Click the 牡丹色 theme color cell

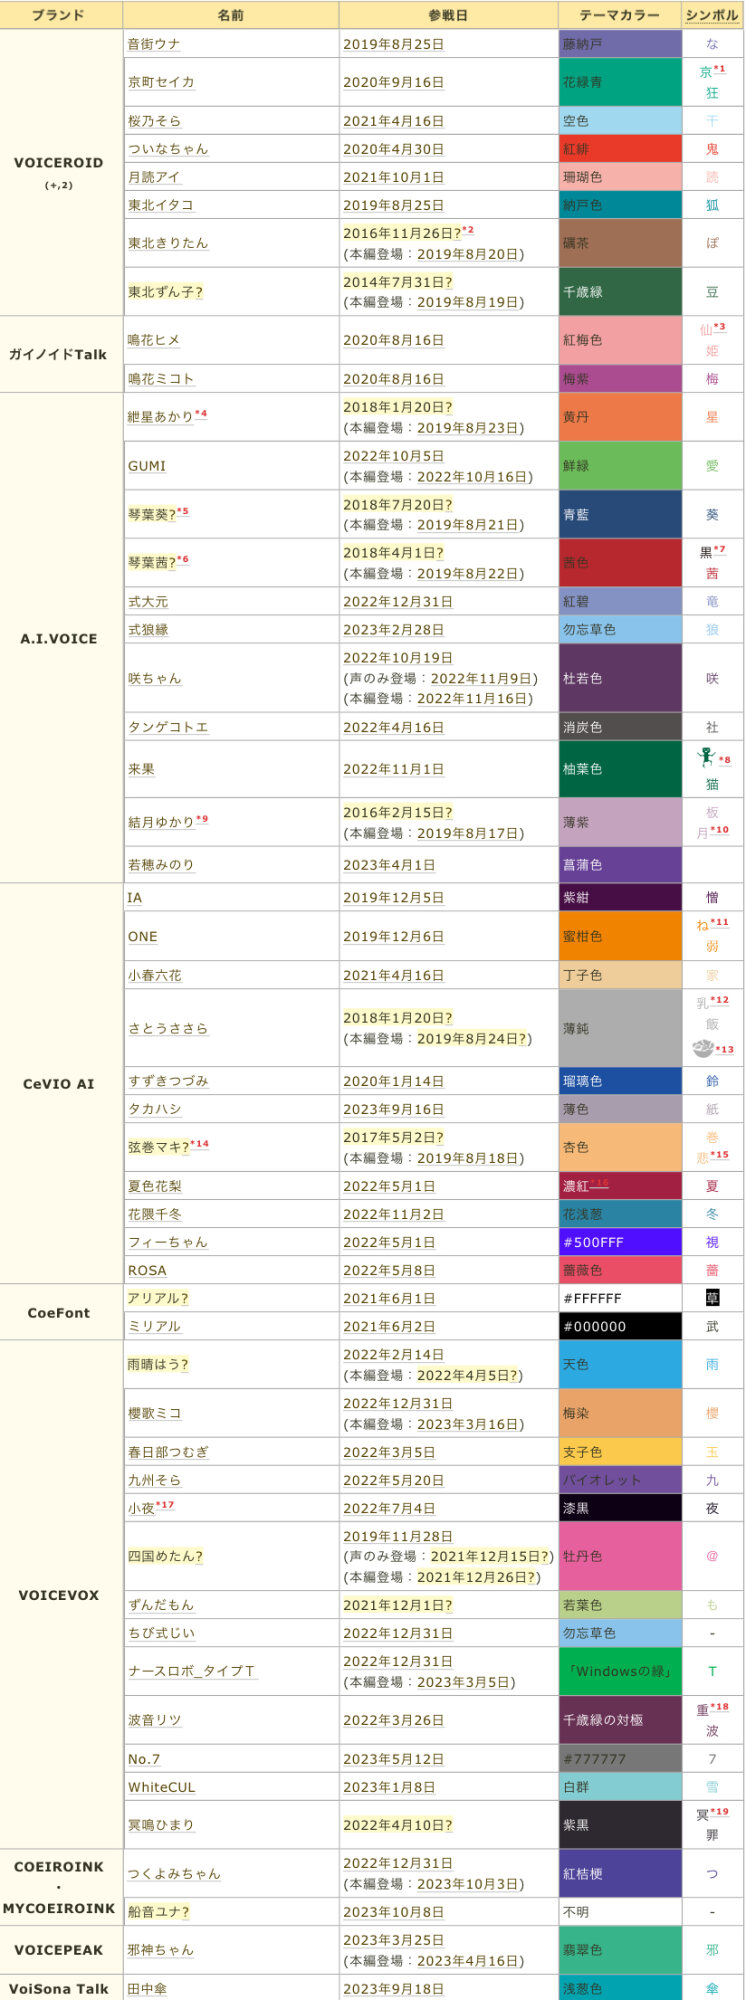[x=620, y=1557]
